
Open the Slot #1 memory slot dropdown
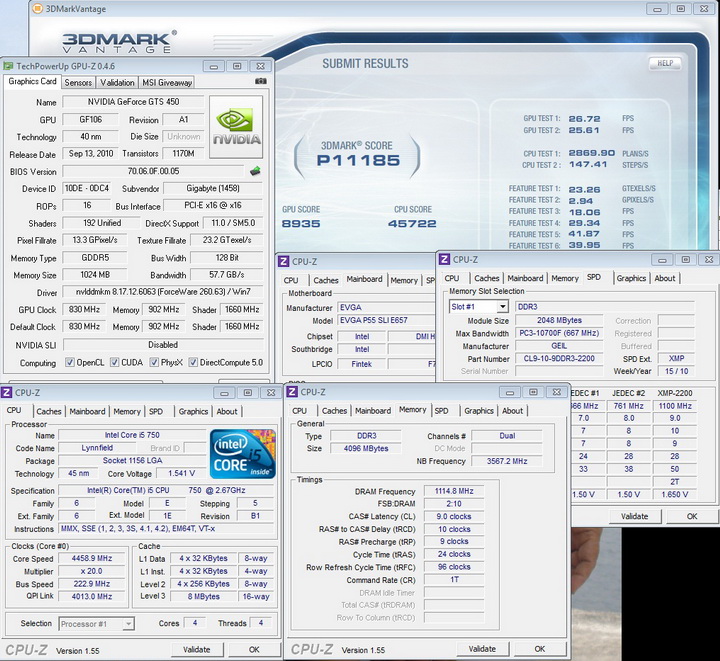coord(478,306)
